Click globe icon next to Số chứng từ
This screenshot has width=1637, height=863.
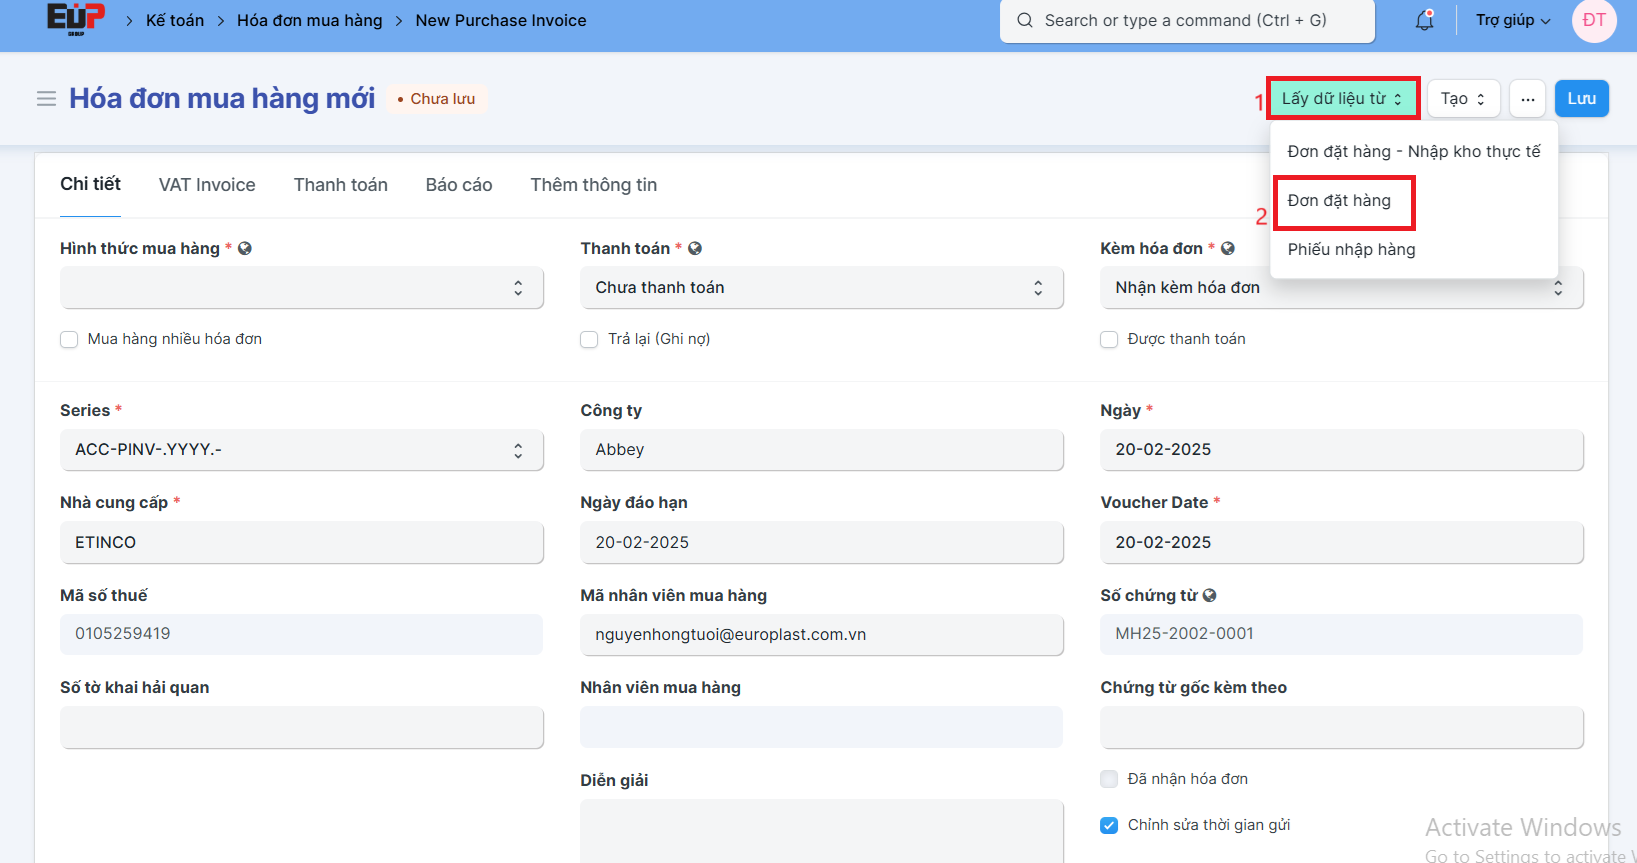[x=1209, y=595]
